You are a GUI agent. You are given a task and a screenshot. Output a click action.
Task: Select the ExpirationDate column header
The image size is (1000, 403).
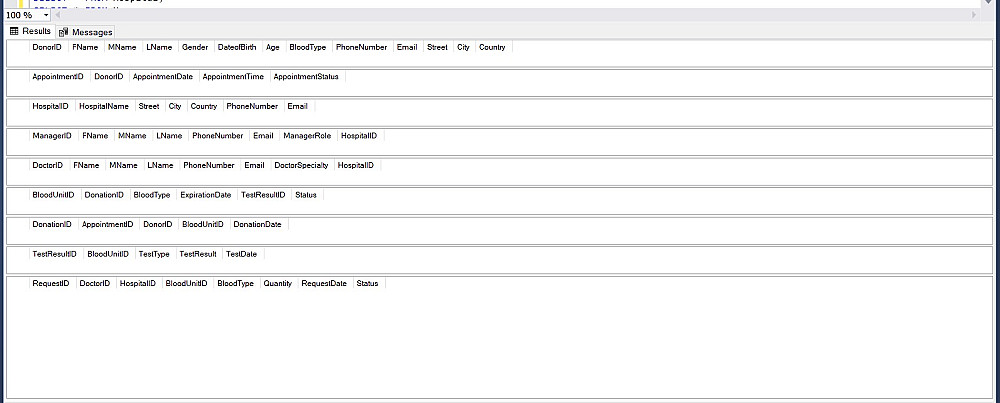(x=205, y=195)
